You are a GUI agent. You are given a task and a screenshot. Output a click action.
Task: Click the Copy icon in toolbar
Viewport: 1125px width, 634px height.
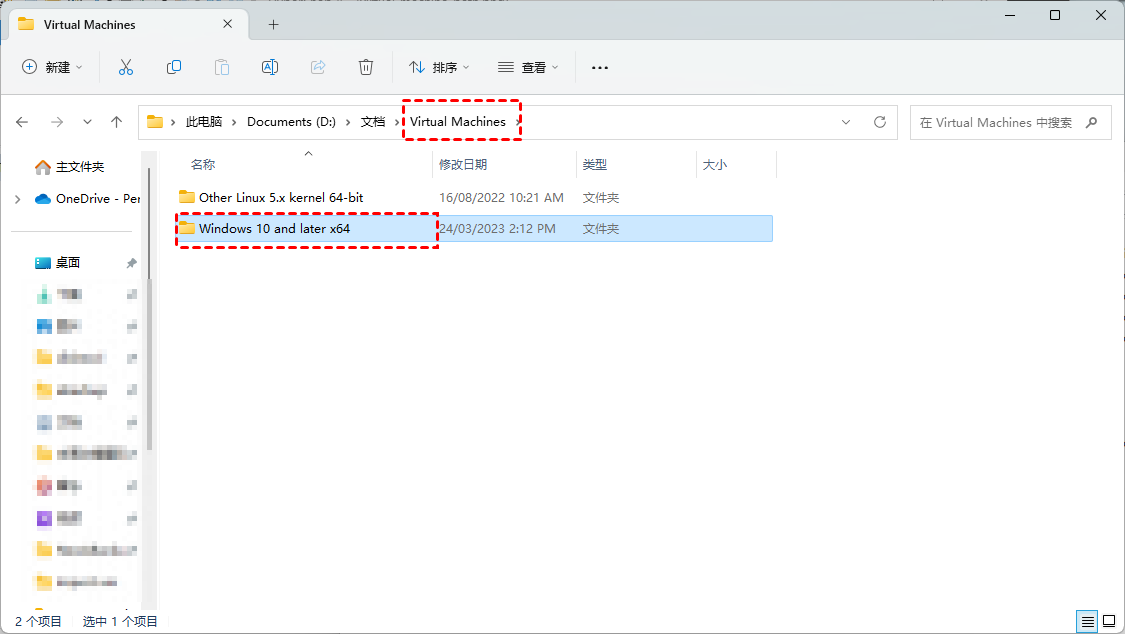pyautogui.click(x=174, y=67)
